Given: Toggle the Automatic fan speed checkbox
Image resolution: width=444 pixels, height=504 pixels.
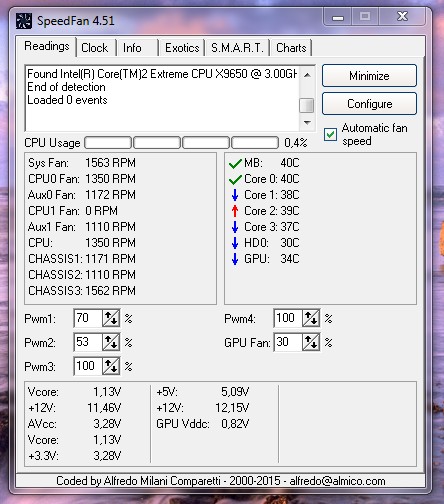Looking at the screenshot, I should tap(330, 135).
